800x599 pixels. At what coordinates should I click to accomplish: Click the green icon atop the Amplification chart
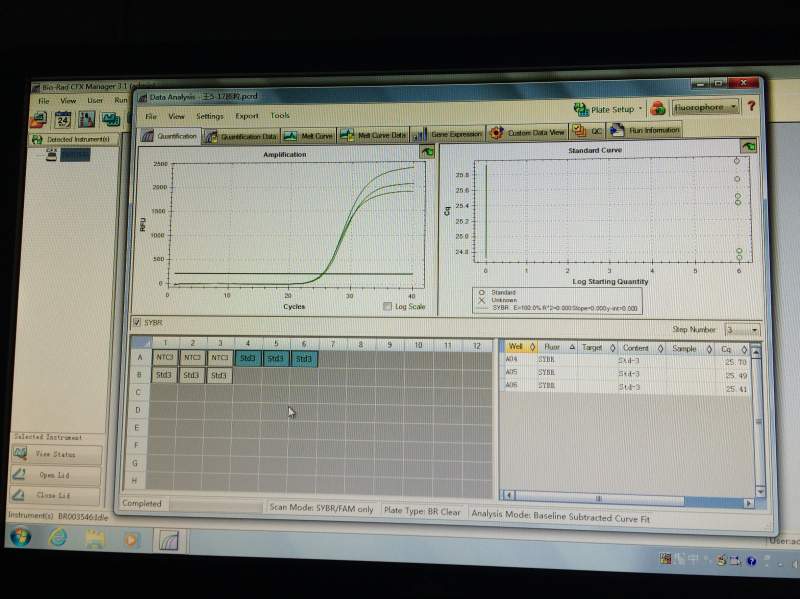click(x=427, y=151)
